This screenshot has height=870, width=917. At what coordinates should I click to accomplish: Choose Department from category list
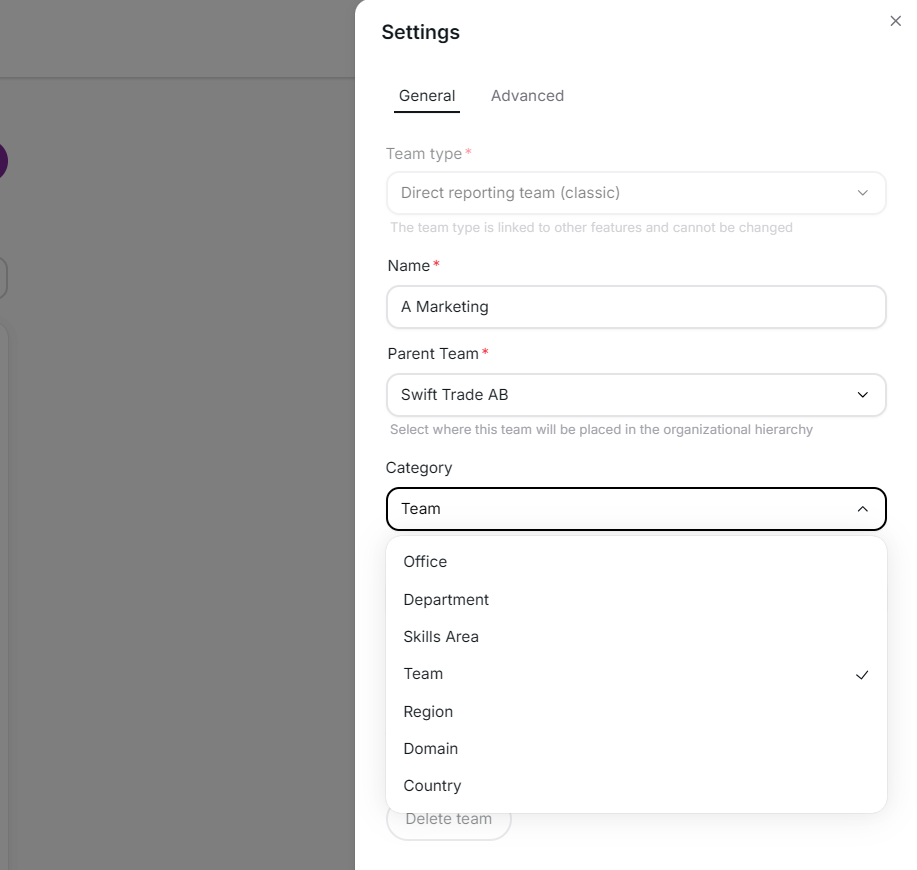click(x=636, y=600)
